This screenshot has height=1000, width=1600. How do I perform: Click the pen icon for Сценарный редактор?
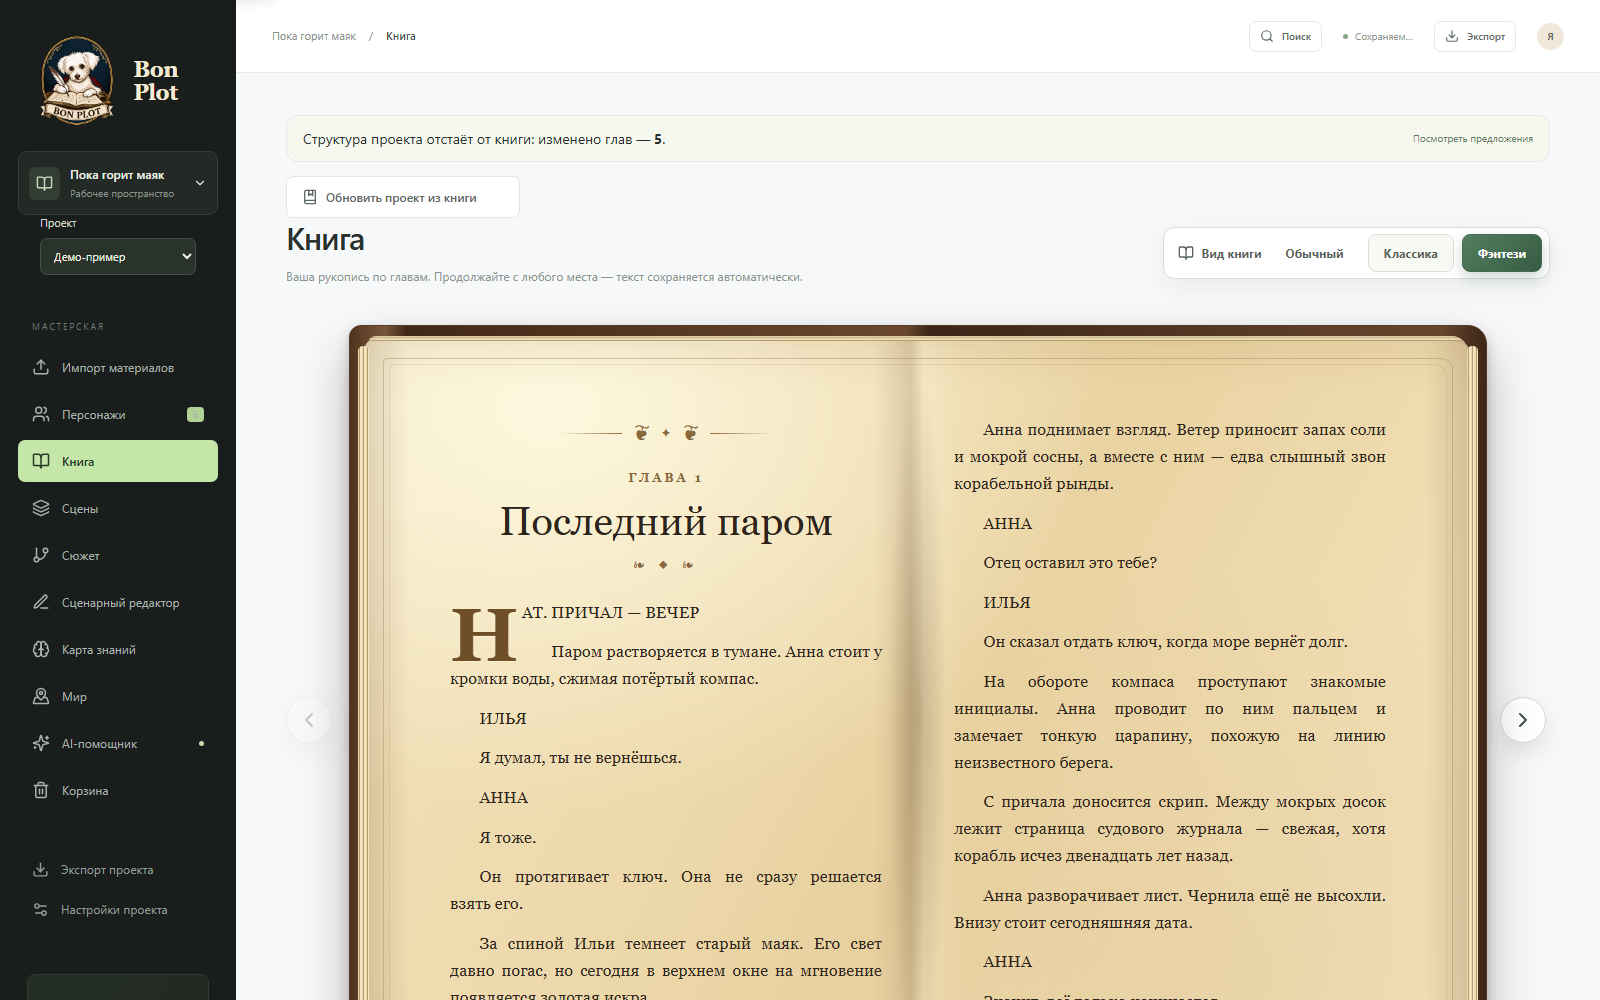pos(41,602)
